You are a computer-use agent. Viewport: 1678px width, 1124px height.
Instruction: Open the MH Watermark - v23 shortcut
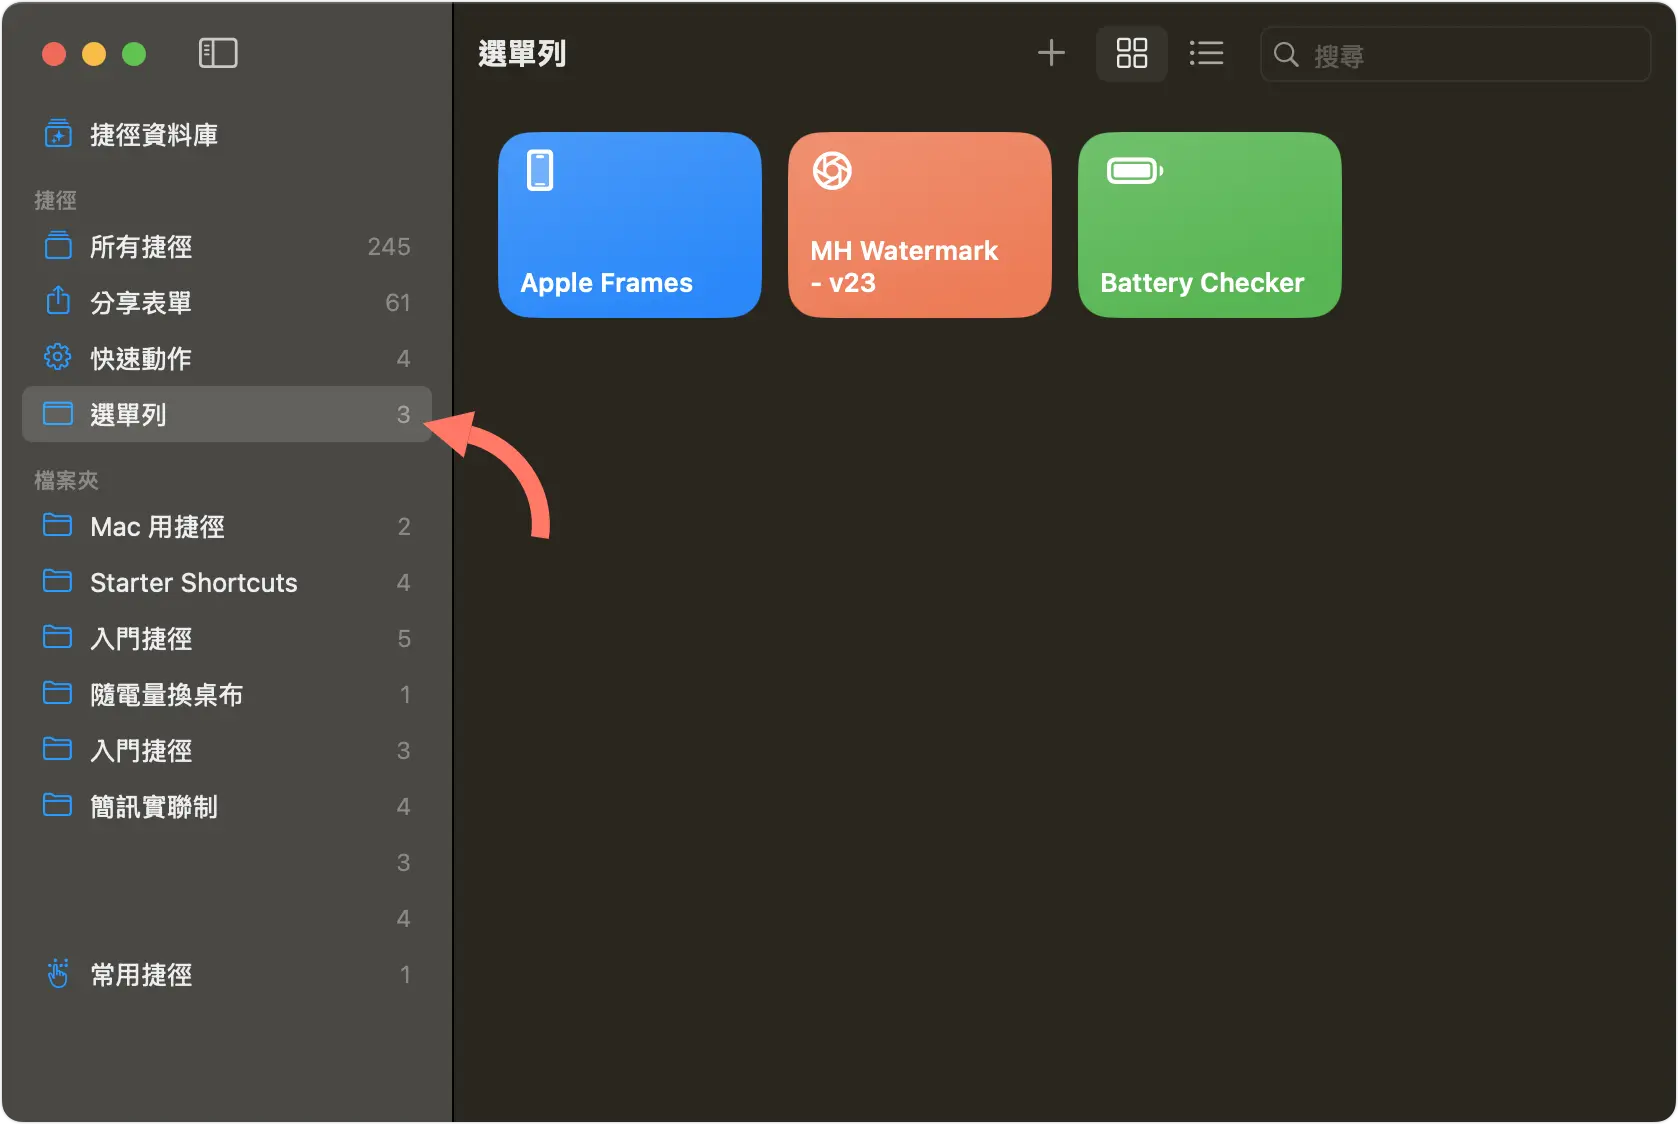click(920, 225)
